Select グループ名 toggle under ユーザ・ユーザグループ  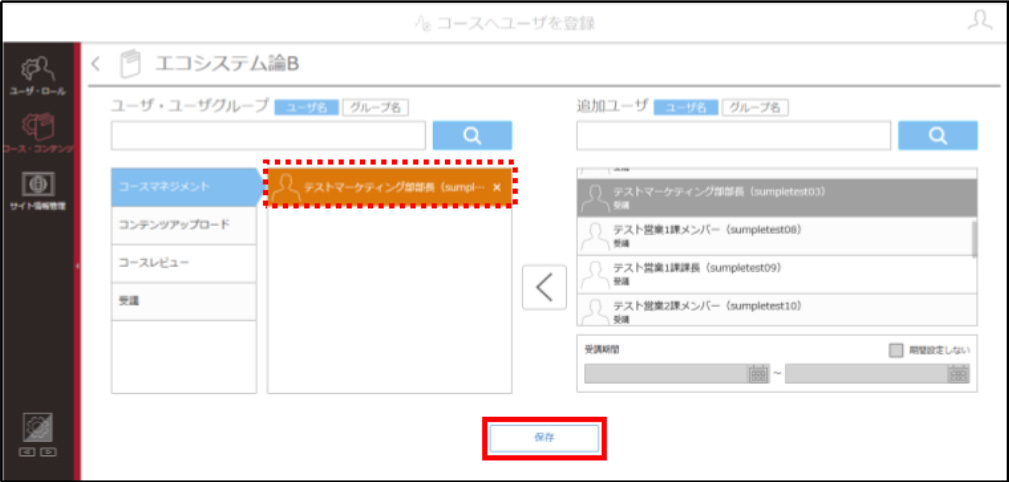tap(375, 107)
